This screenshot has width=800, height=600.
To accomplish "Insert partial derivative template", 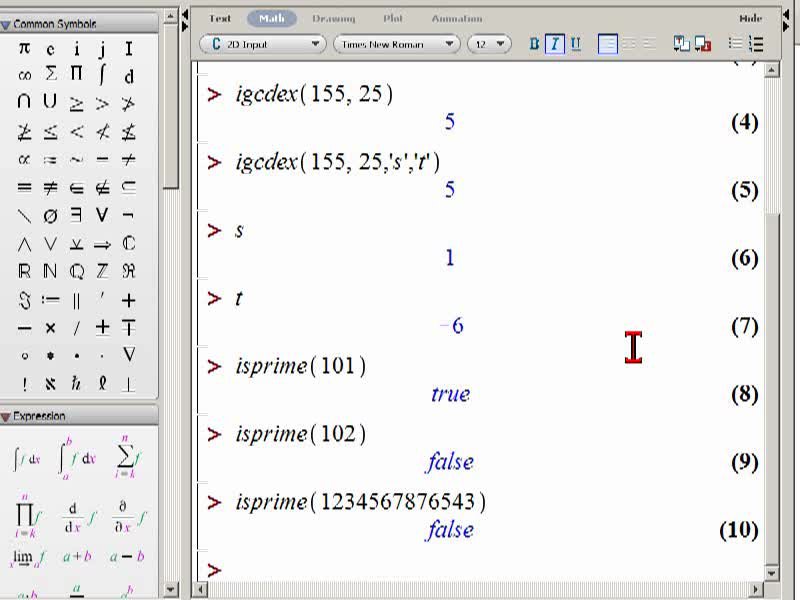I will click(x=128, y=517).
